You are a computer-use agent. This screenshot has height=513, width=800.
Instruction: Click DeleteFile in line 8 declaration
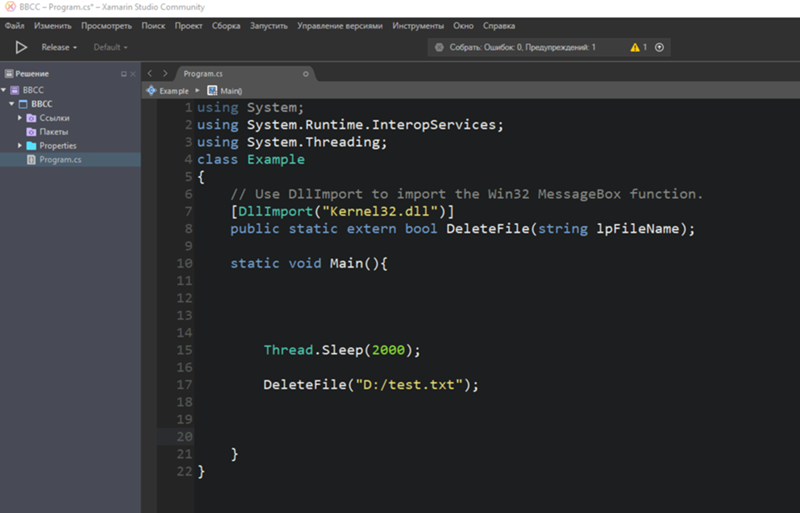click(x=488, y=229)
